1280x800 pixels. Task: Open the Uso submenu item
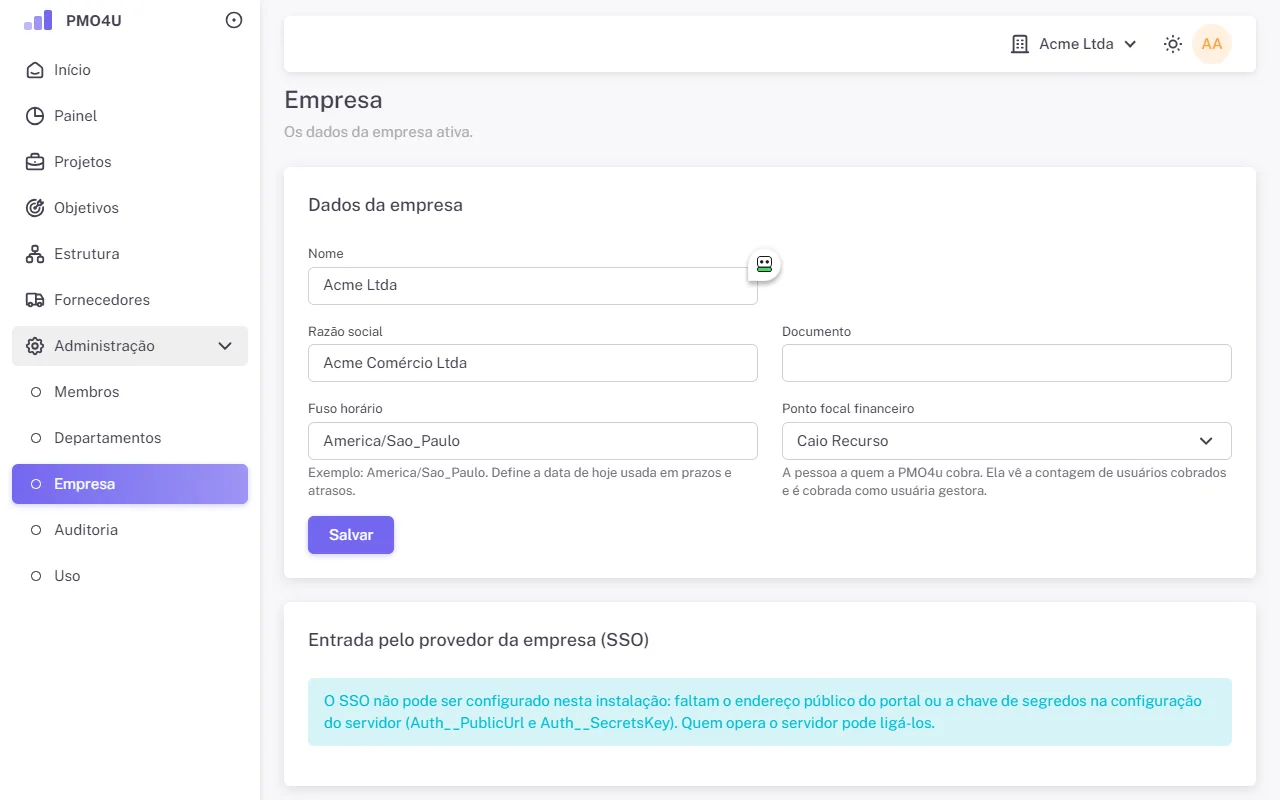pos(130,576)
